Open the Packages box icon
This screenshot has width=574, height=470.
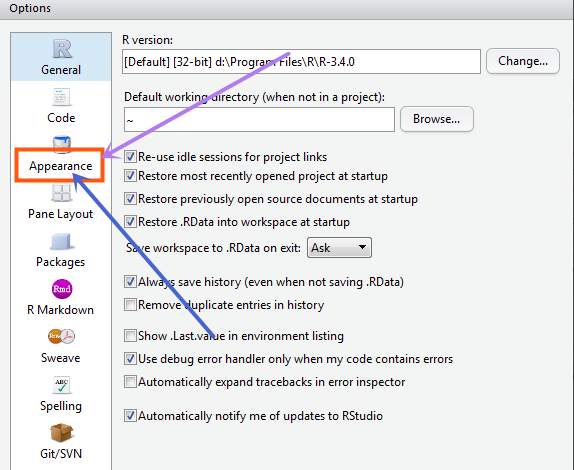[x=61, y=242]
